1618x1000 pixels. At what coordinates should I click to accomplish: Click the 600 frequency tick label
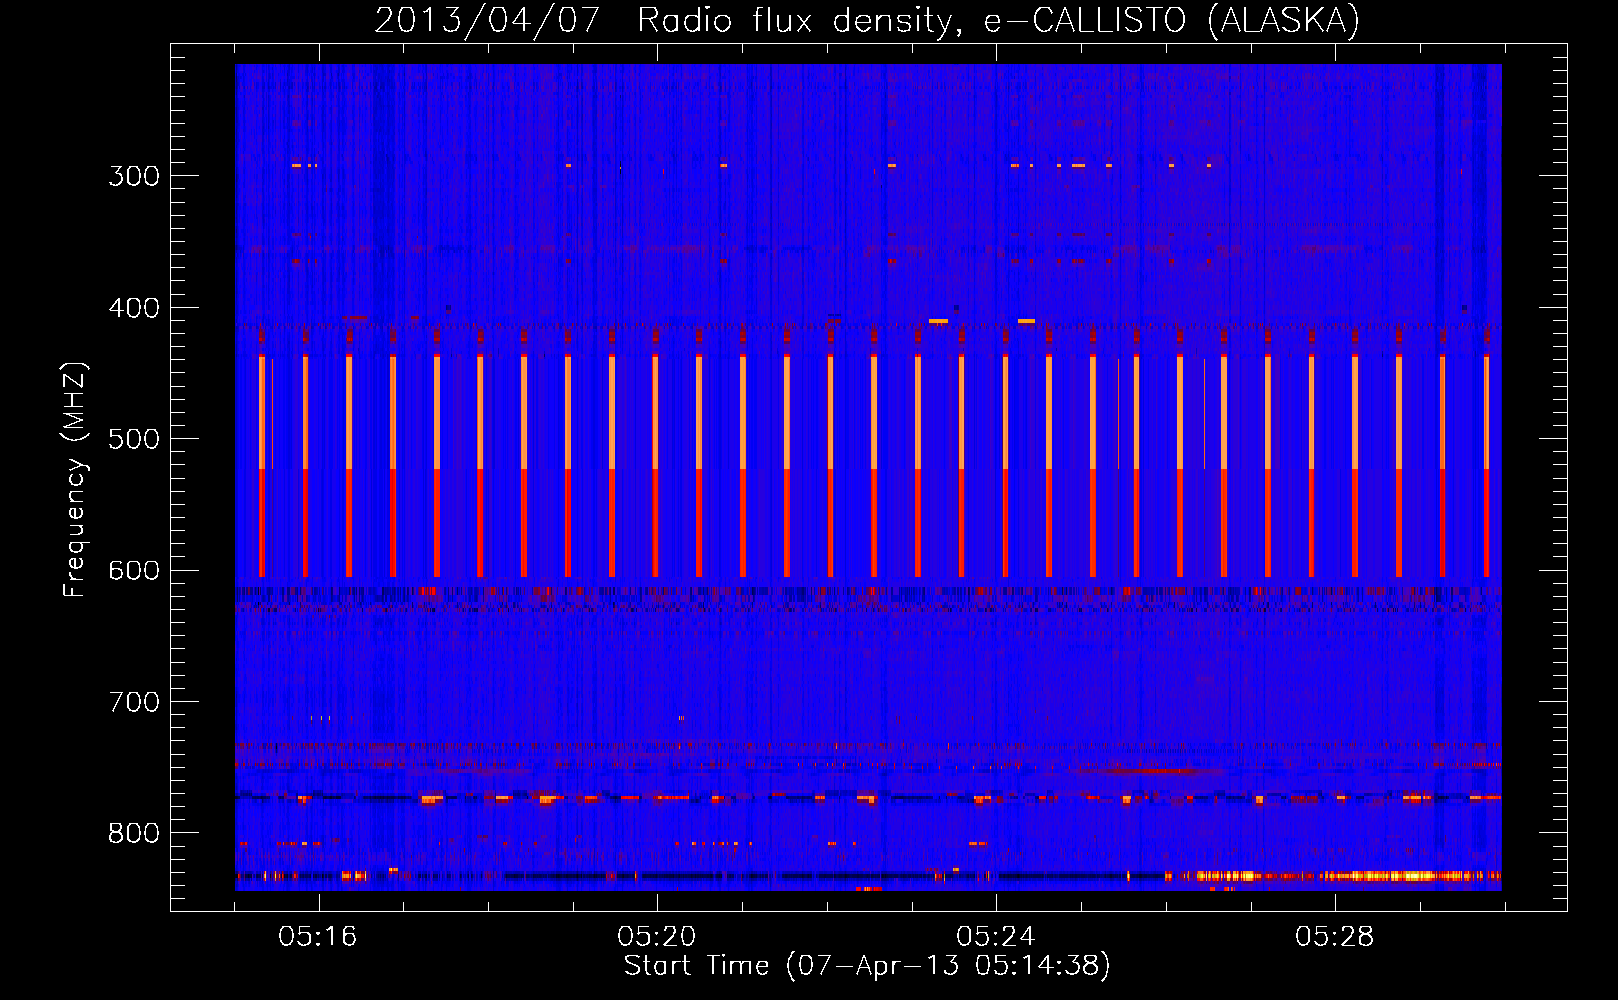[x=134, y=571]
